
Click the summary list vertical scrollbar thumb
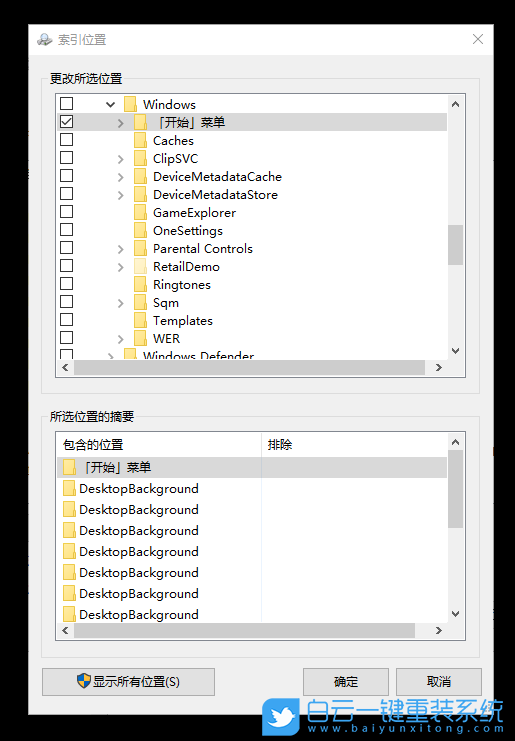coord(455,489)
